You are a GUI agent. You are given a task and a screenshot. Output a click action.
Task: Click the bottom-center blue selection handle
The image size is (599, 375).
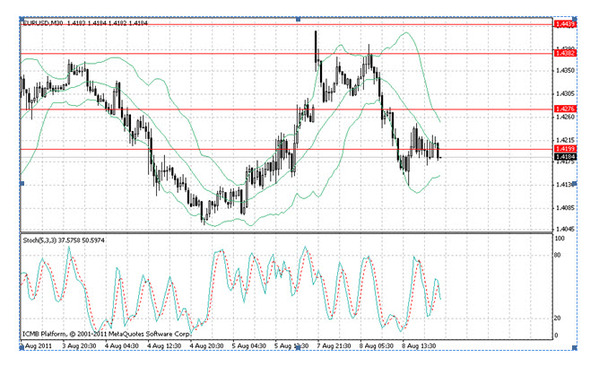(x=298, y=347)
